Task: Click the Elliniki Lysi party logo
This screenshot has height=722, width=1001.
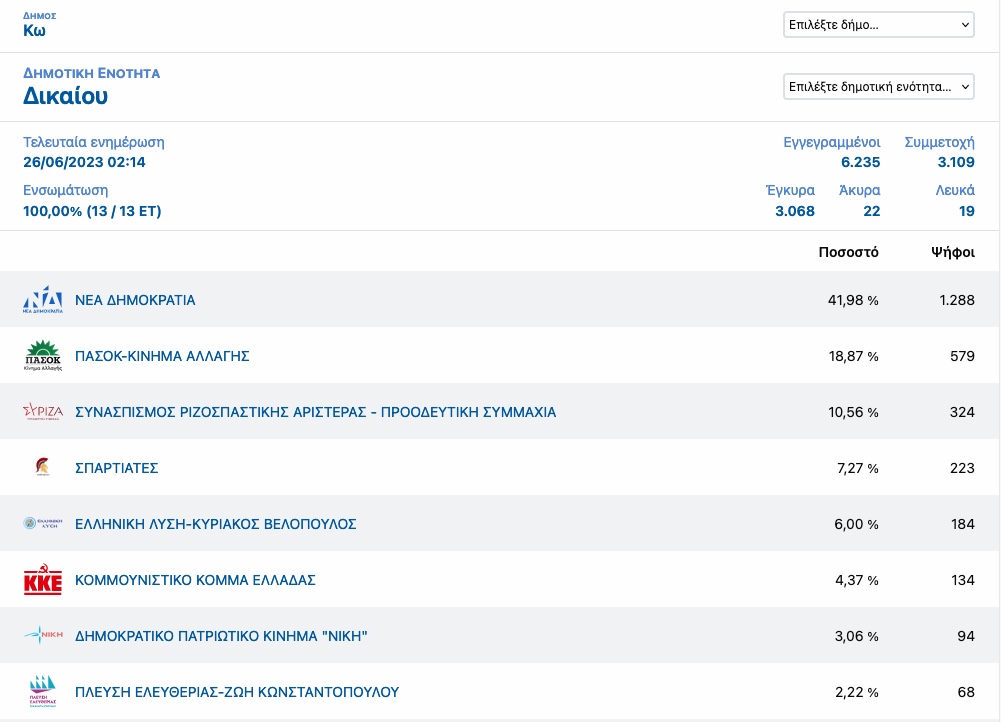Action: point(43,523)
